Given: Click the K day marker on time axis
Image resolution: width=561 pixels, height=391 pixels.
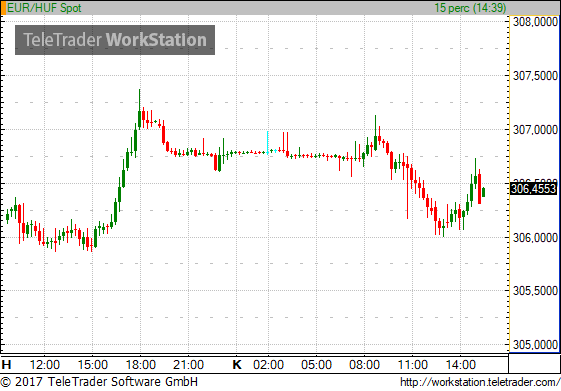Looking at the screenshot, I should pyautogui.click(x=237, y=365).
